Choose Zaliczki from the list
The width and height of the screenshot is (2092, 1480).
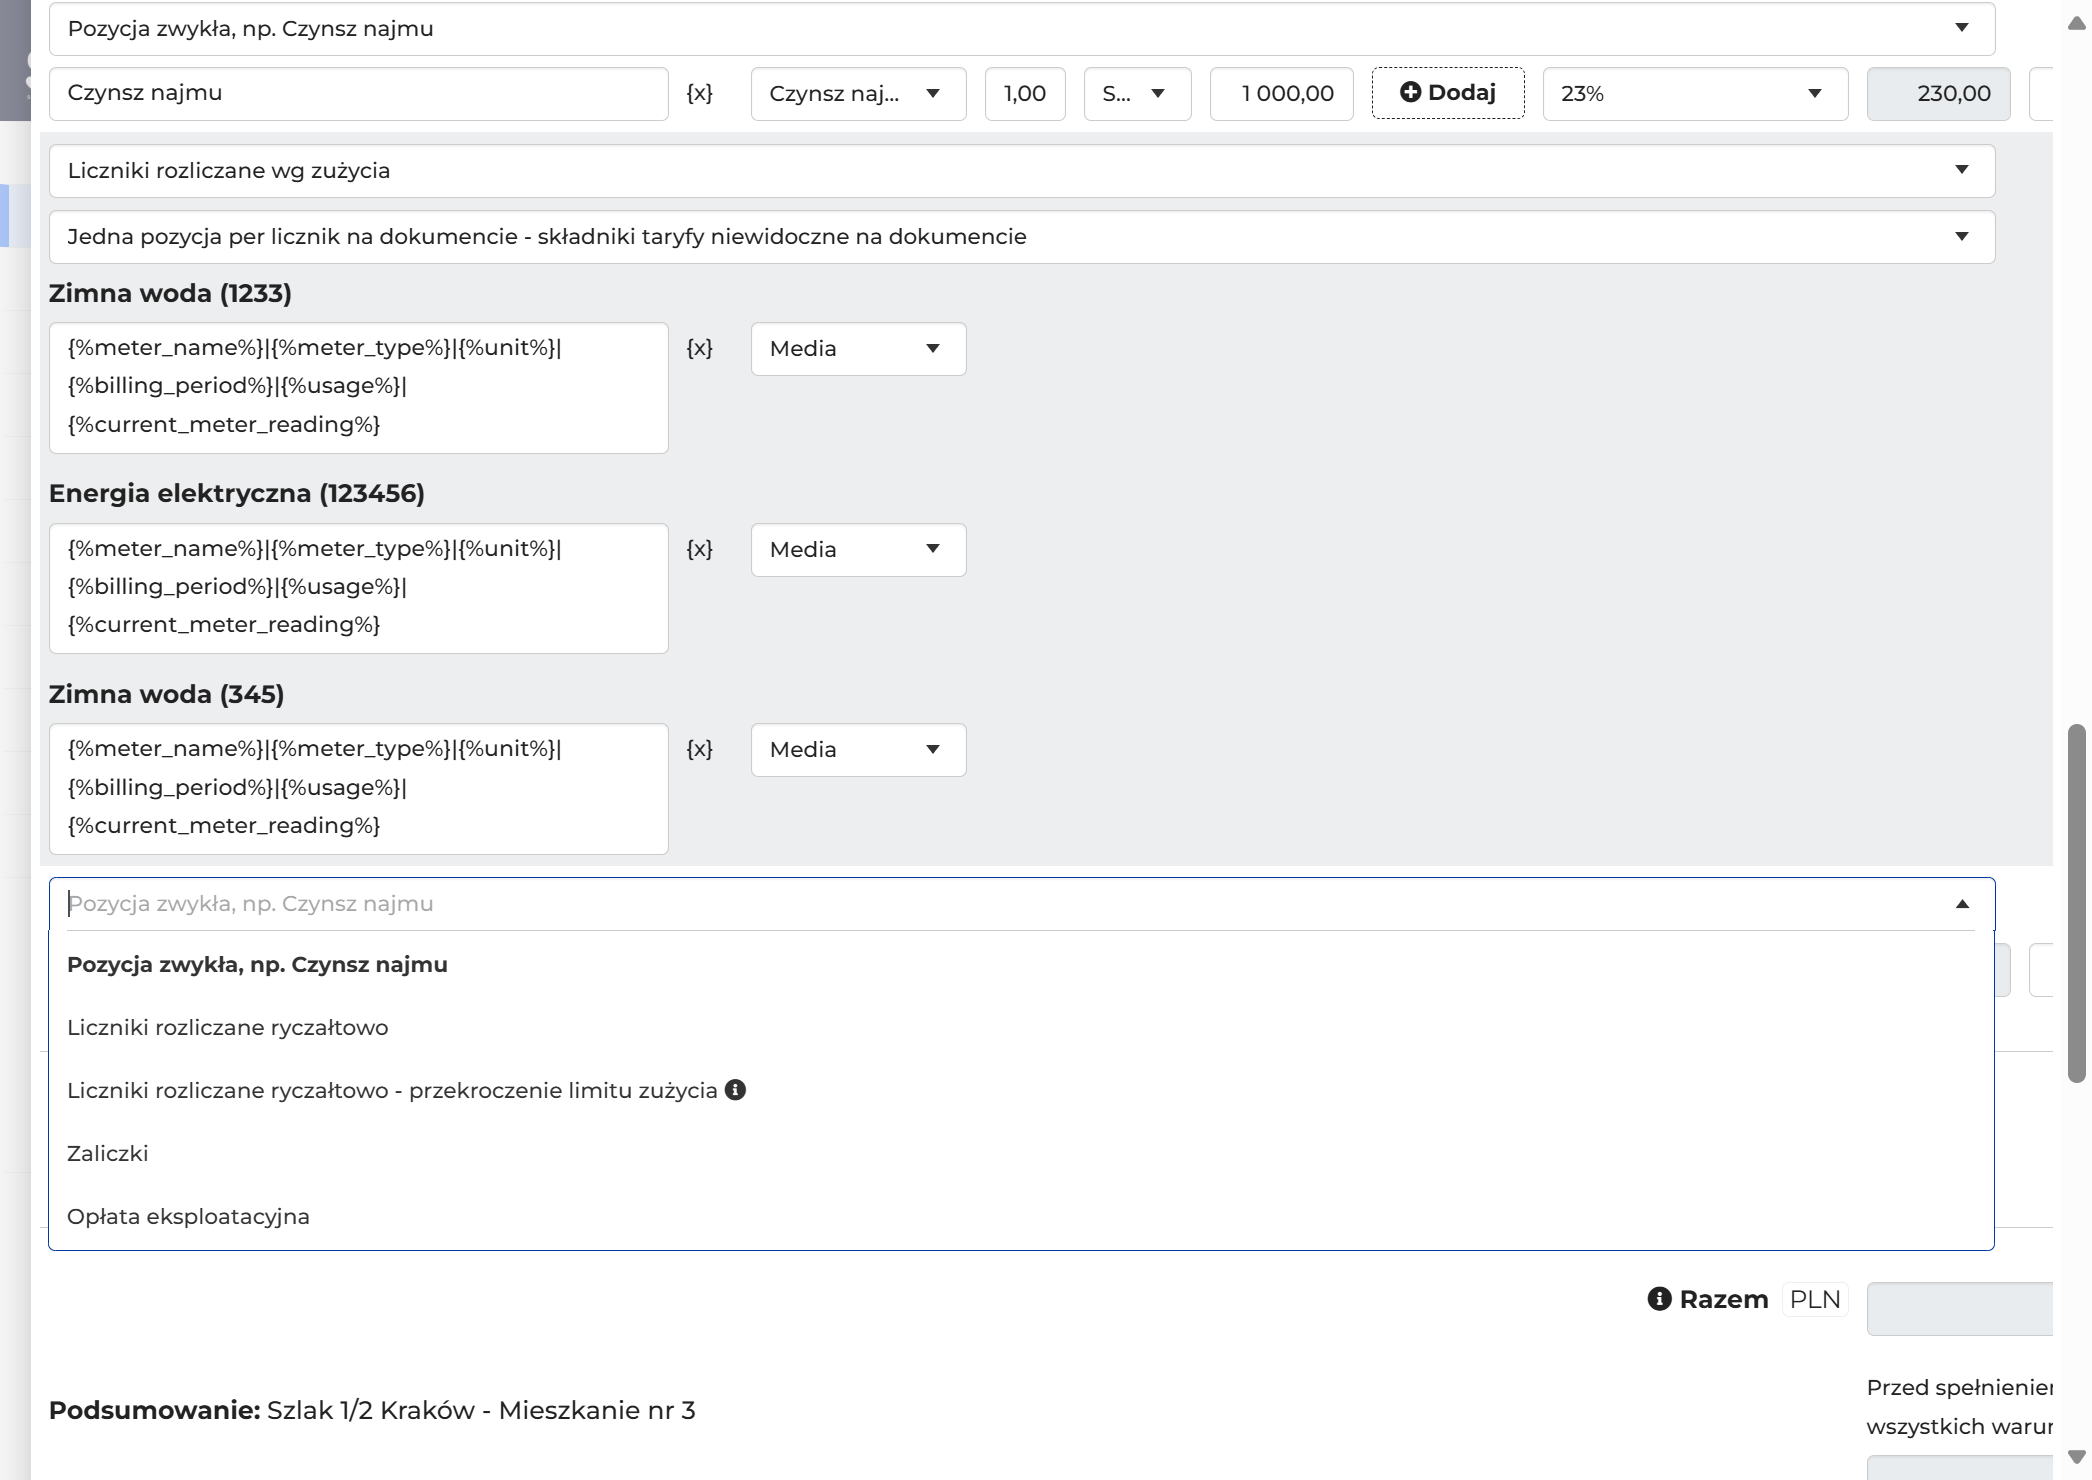pos(107,1154)
